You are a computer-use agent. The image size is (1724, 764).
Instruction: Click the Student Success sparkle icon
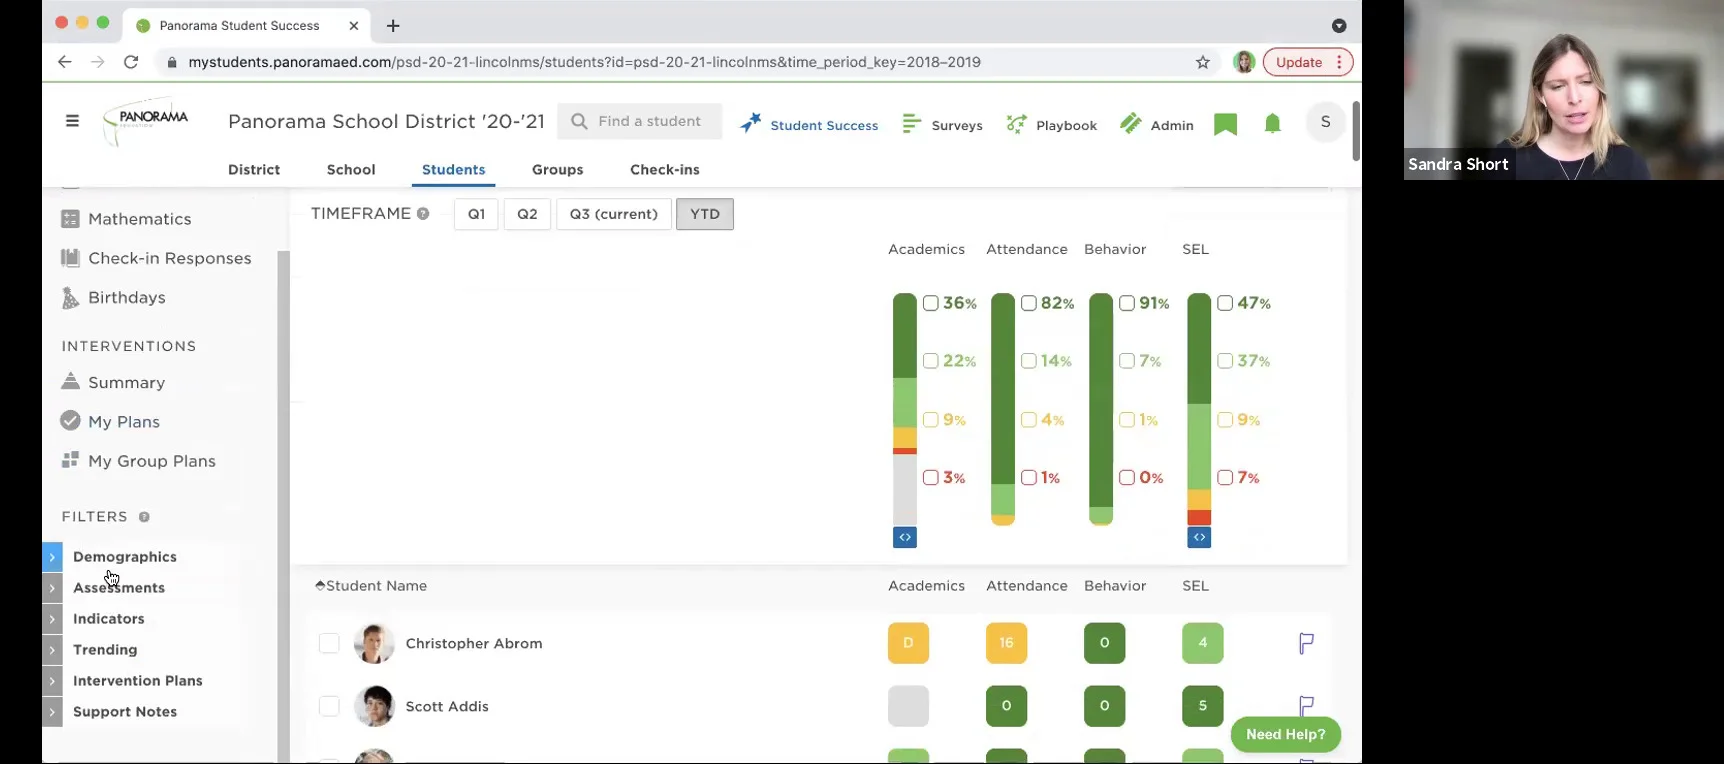[751, 123]
